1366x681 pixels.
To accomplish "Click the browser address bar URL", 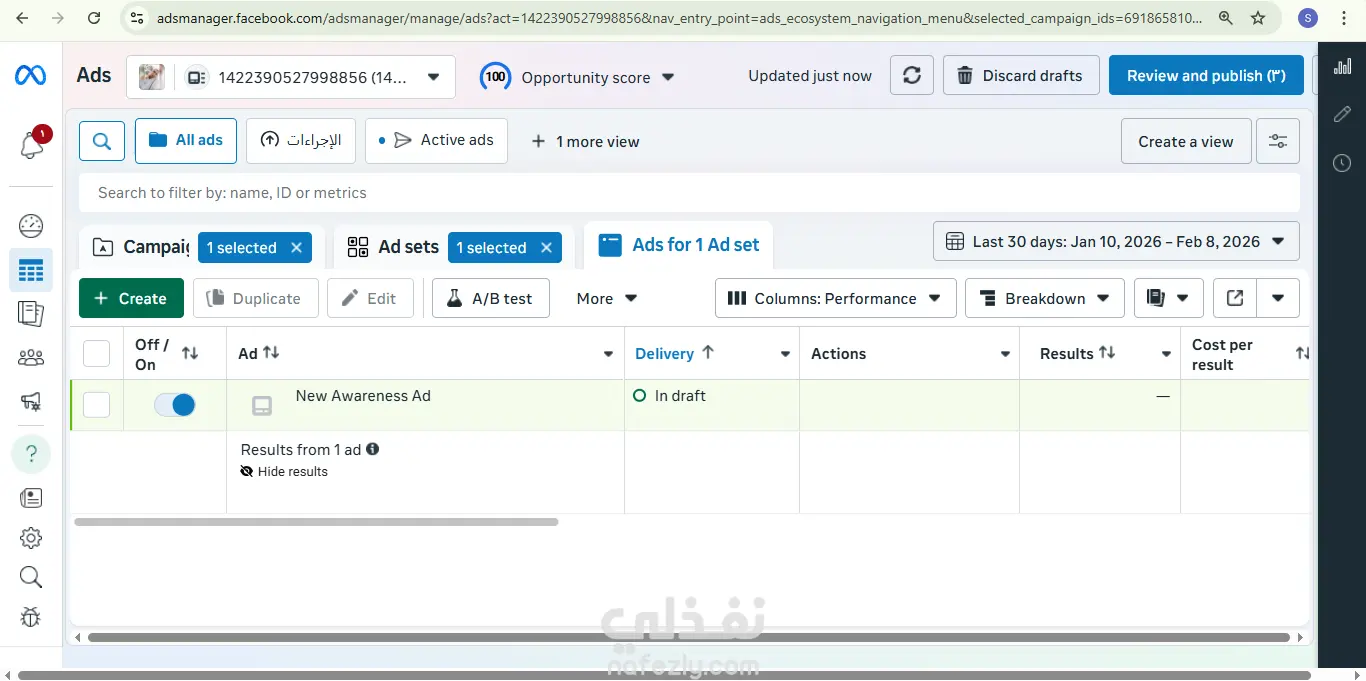I will 680,18.
